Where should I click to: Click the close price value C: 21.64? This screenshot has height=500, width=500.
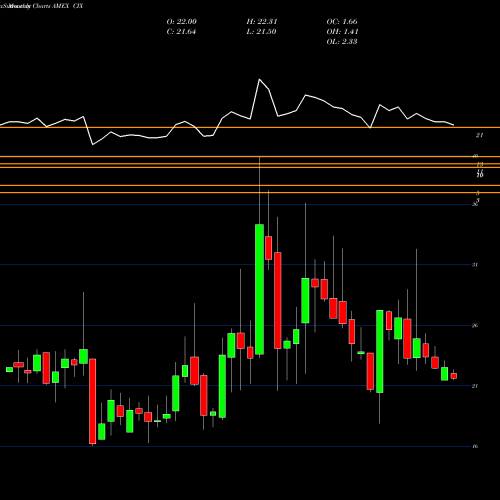(x=181, y=32)
